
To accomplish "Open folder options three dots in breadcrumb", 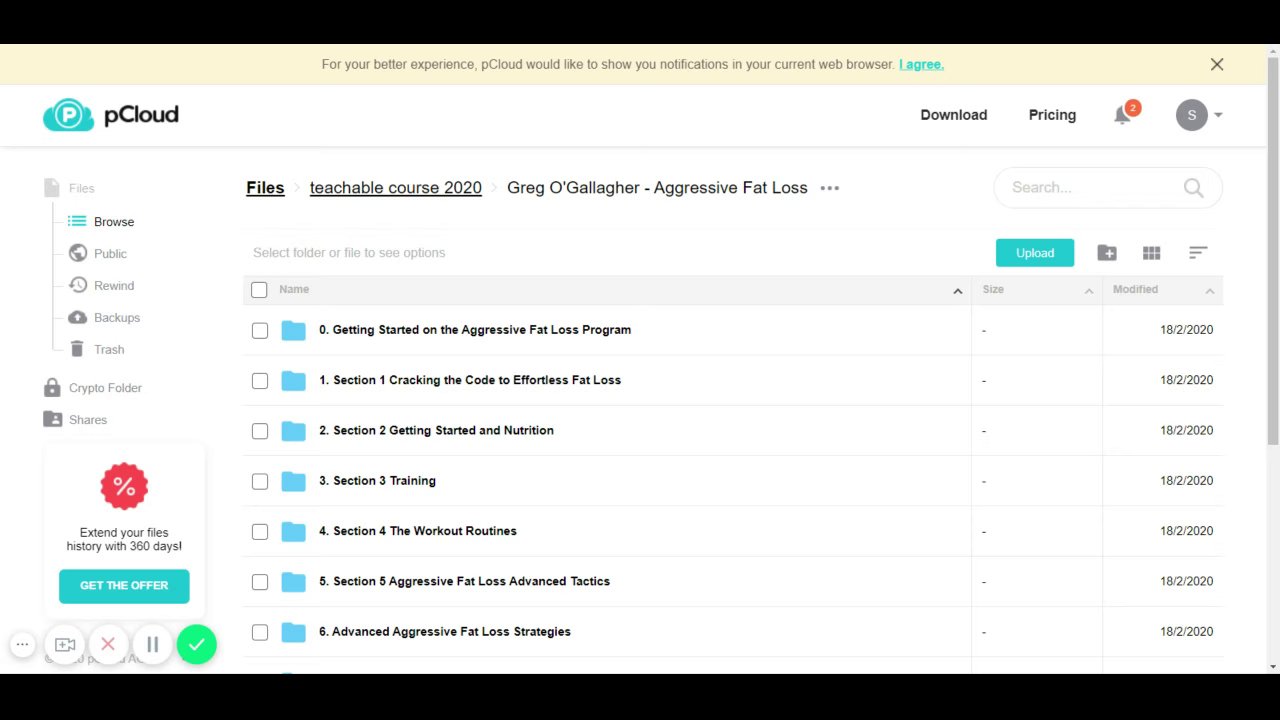I will click(830, 188).
